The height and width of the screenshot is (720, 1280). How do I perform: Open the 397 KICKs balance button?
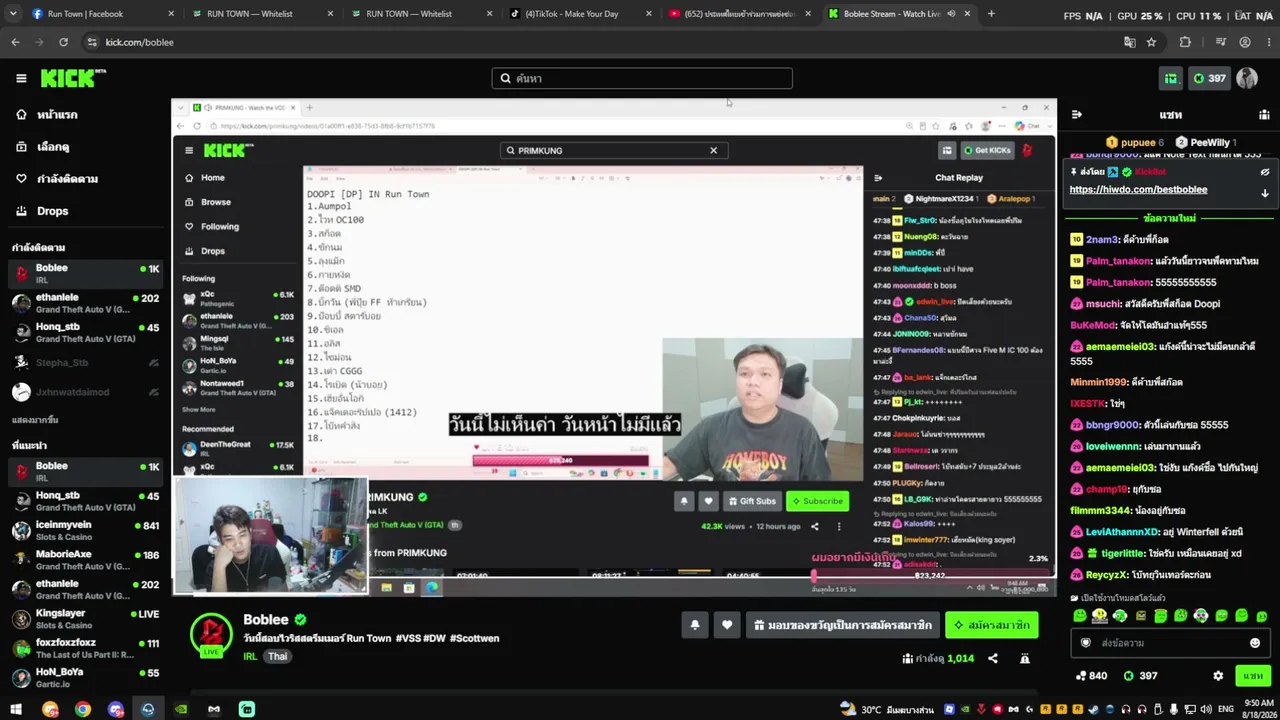1209,78
